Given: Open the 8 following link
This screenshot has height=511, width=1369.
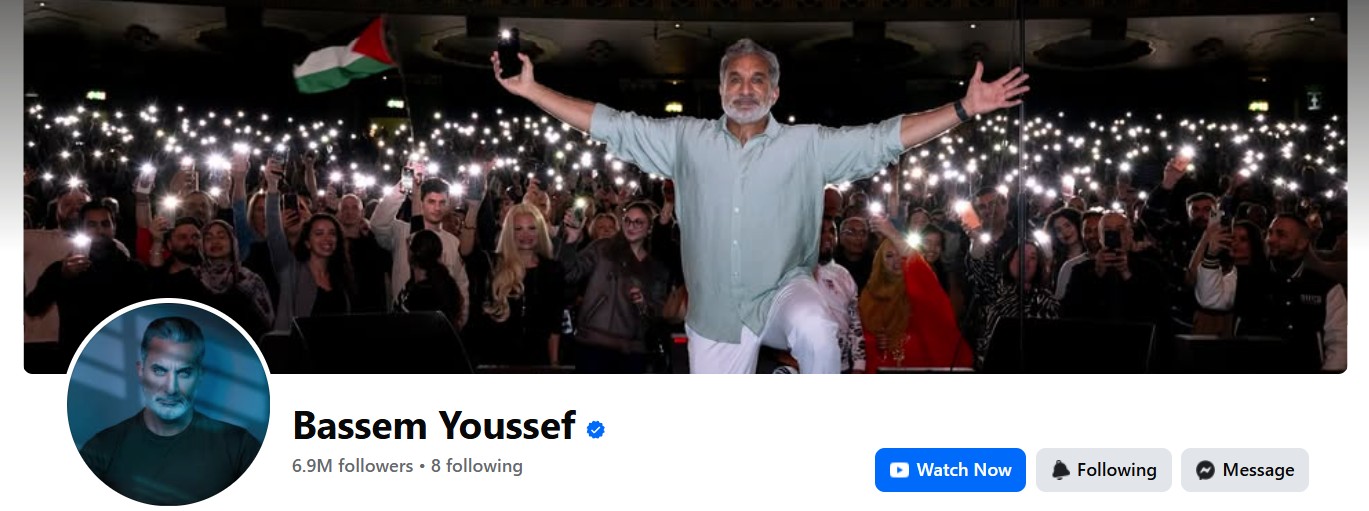Looking at the screenshot, I should pyautogui.click(x=477, y=466).
